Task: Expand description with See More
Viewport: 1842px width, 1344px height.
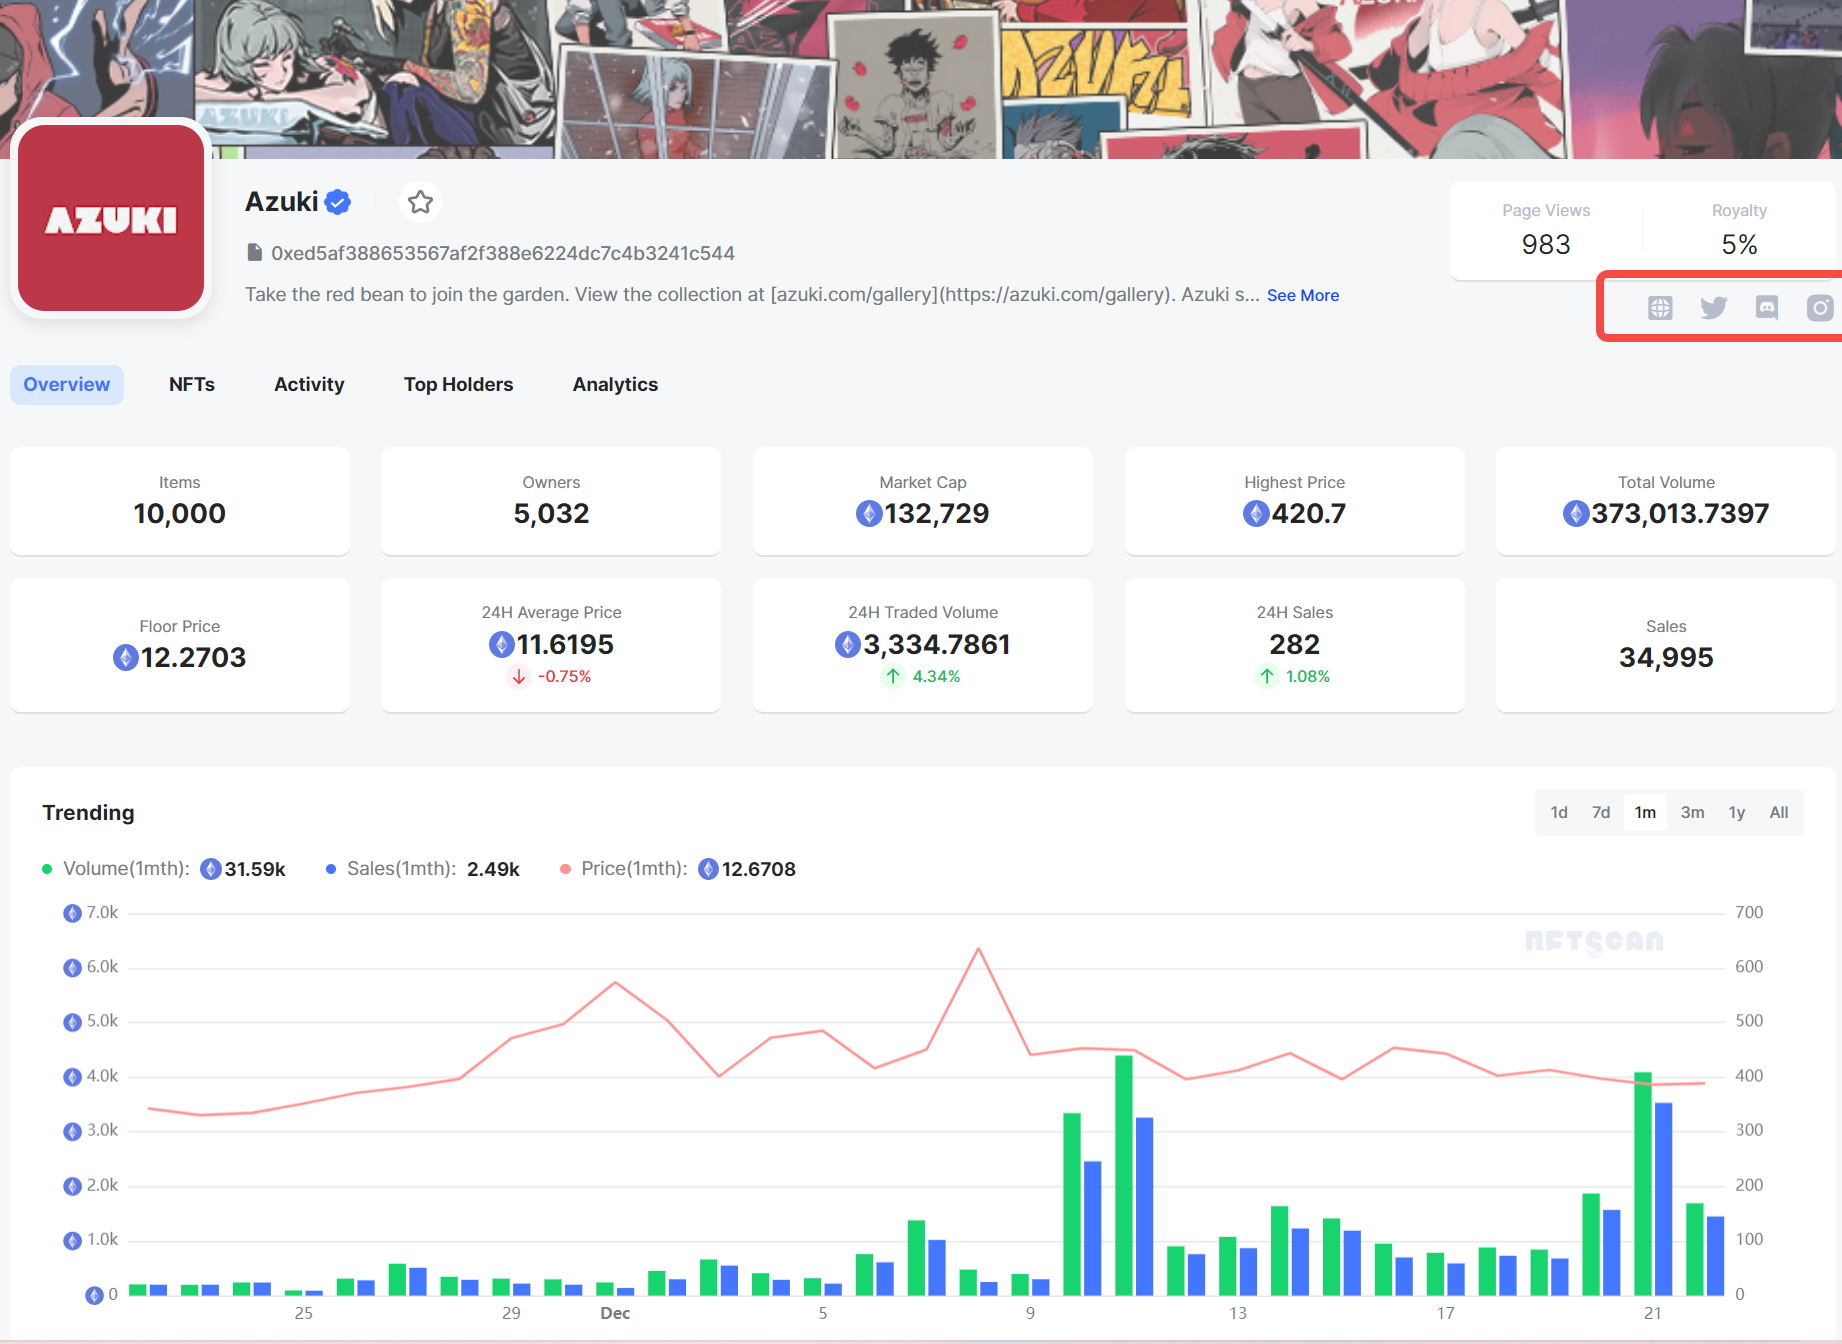Action: point(1302,295)
